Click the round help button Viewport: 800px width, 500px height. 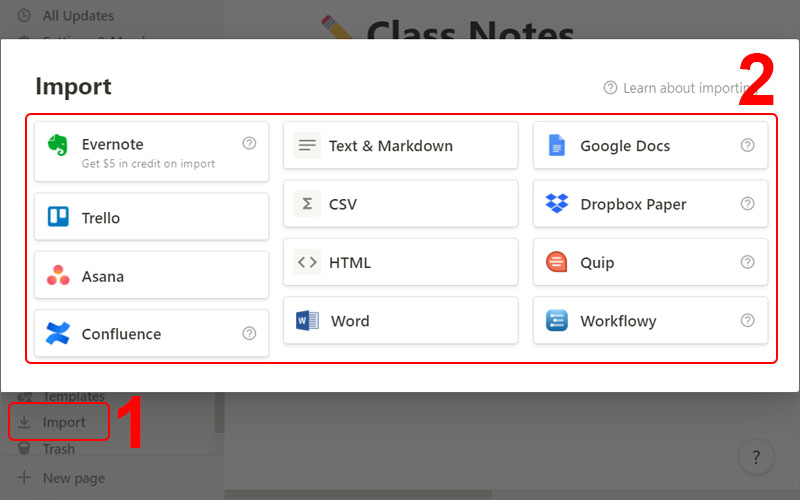756,457
